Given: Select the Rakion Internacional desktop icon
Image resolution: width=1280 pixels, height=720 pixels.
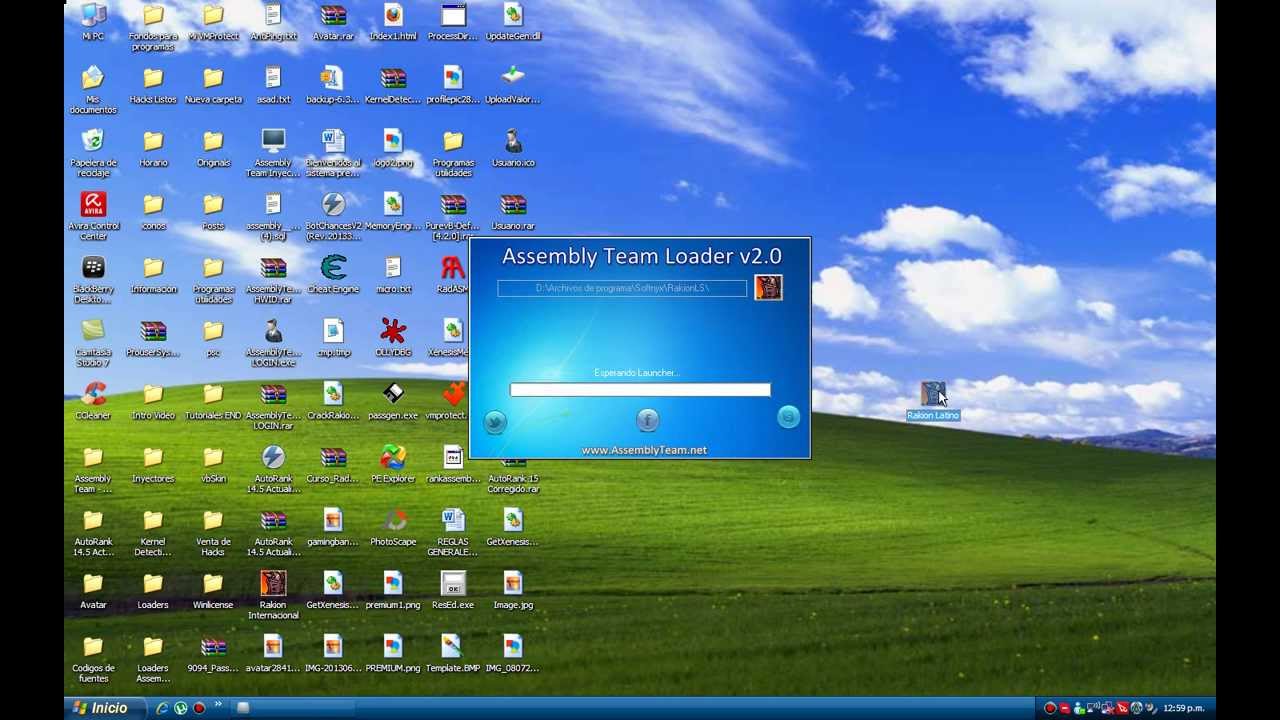Looking at the screenshot, I should [x=273, y=594].
